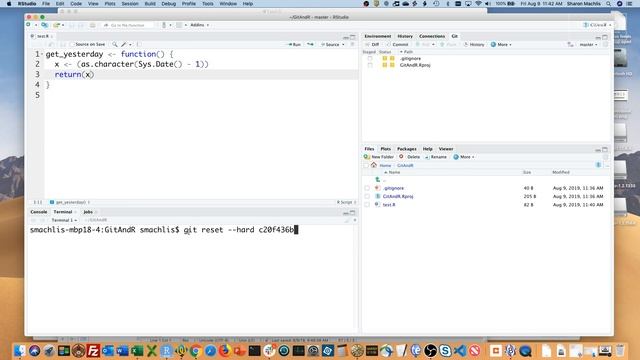
Task: Open the Terminal 1 dropdown
Action: [x=64, y=220]
